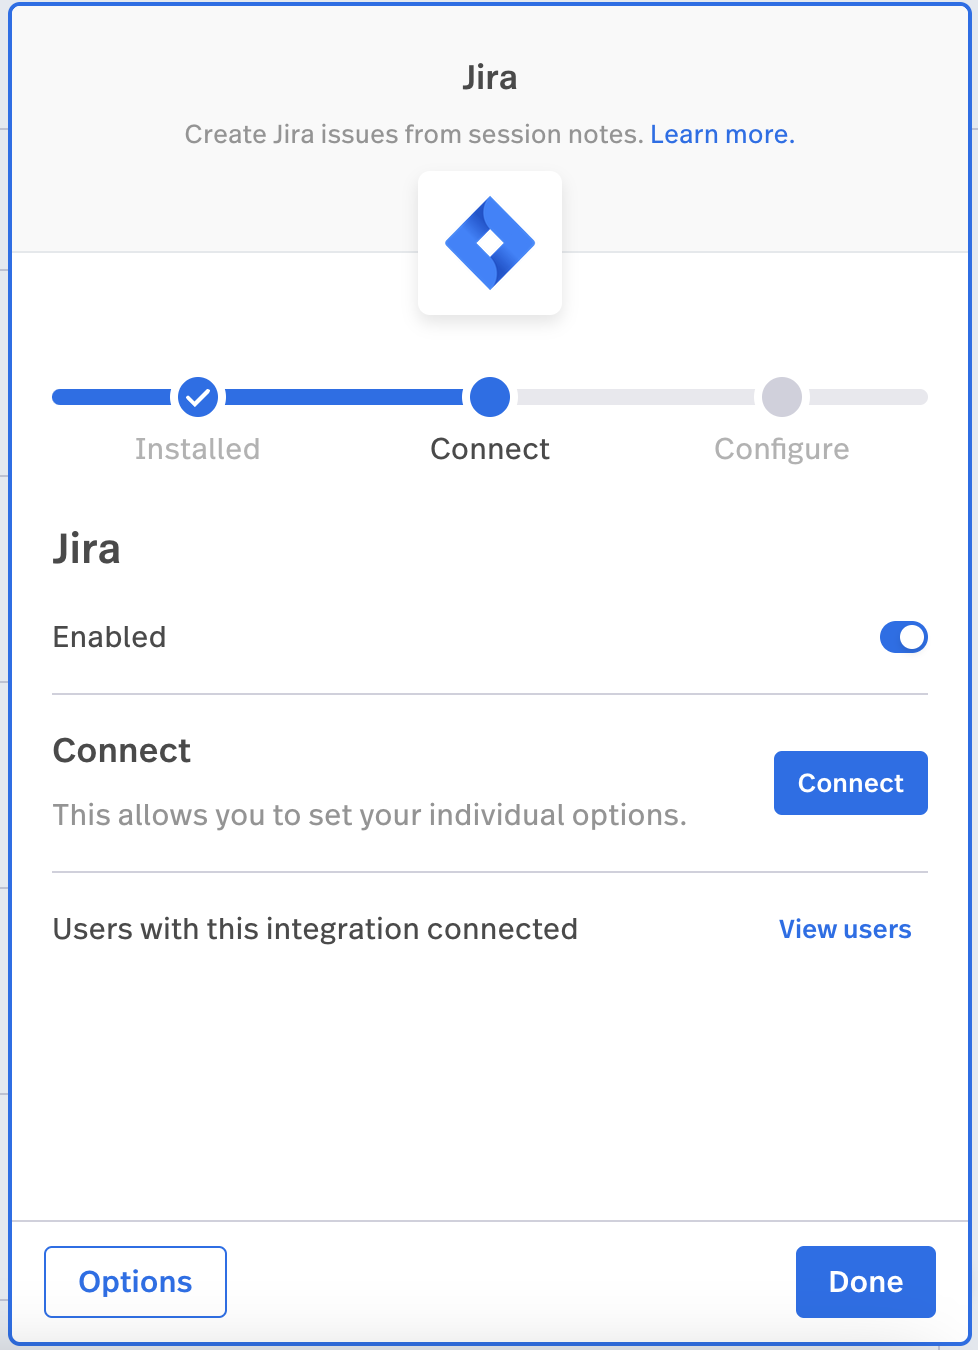The height and width of the screenshot is (1350, 978).
Task: Click the Connect step label under progress bar
Action: coord(490,449)
